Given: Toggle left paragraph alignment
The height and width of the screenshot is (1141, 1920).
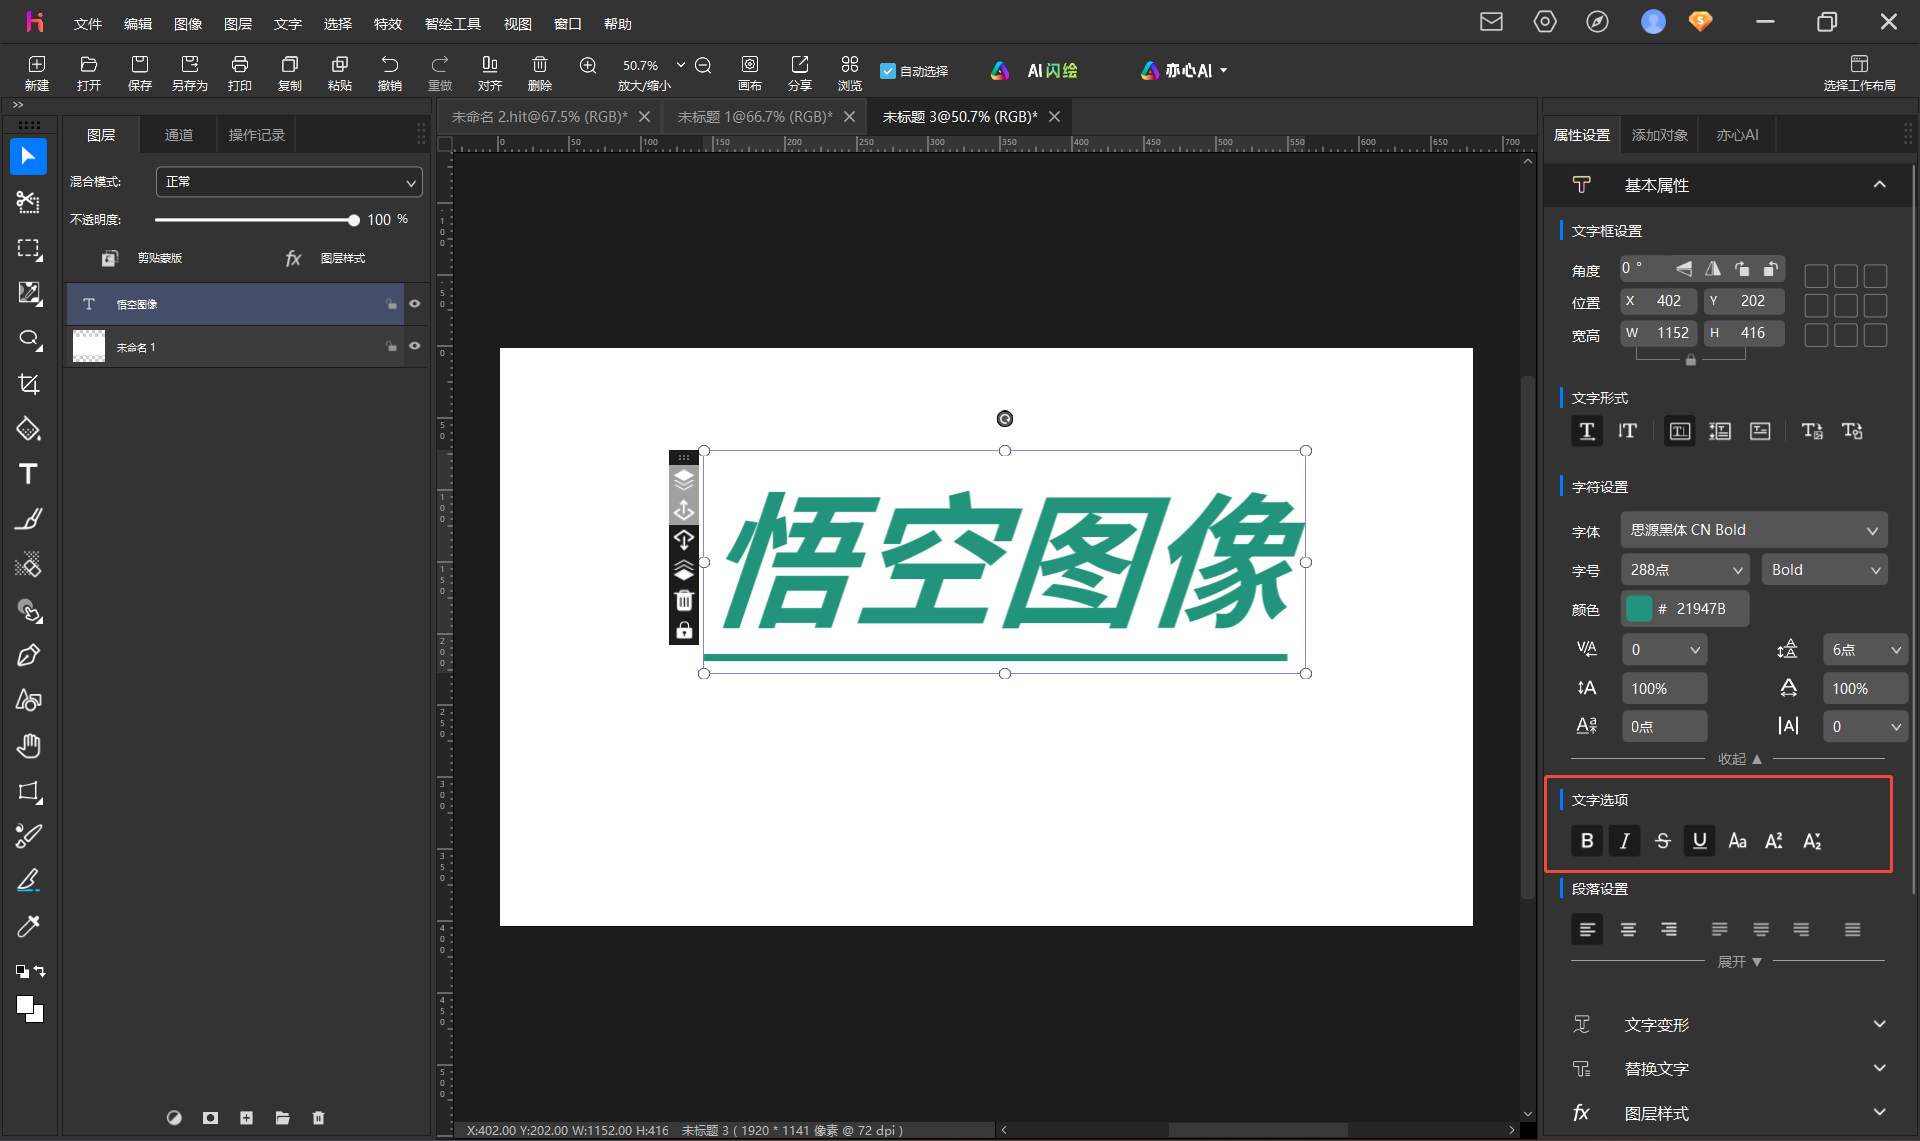Looking at the screenshot, I should coord(1587,929).
